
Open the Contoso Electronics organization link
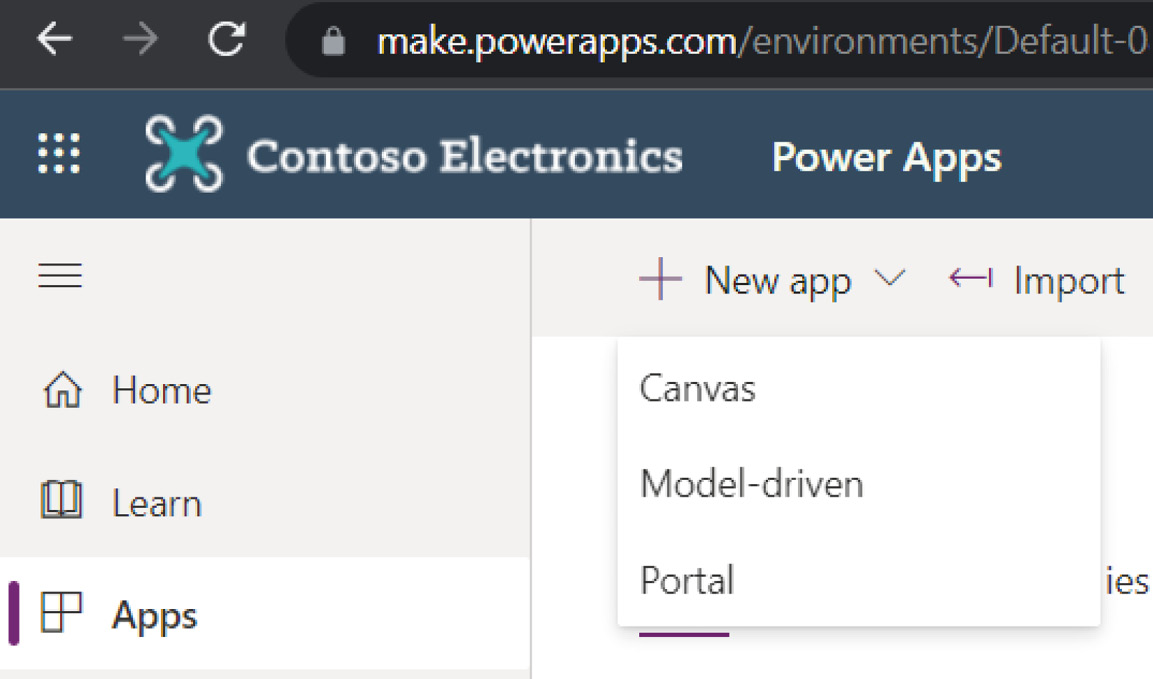[465, 156]
